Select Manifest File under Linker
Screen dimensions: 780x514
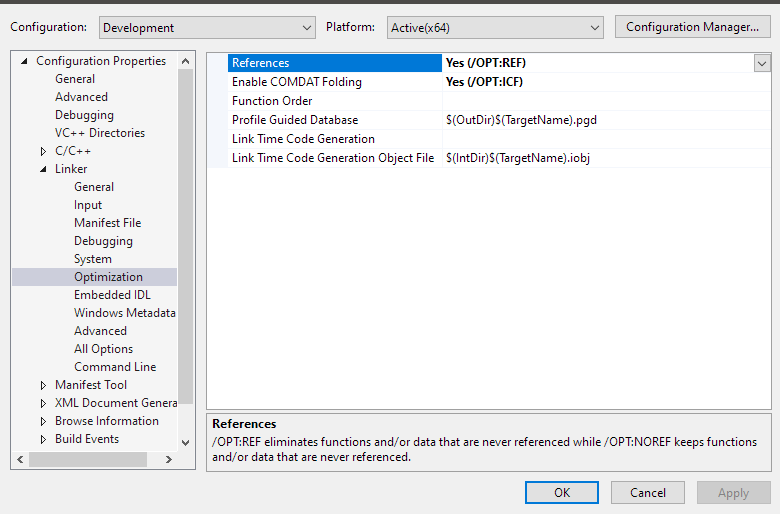click(x=107, y=223)
